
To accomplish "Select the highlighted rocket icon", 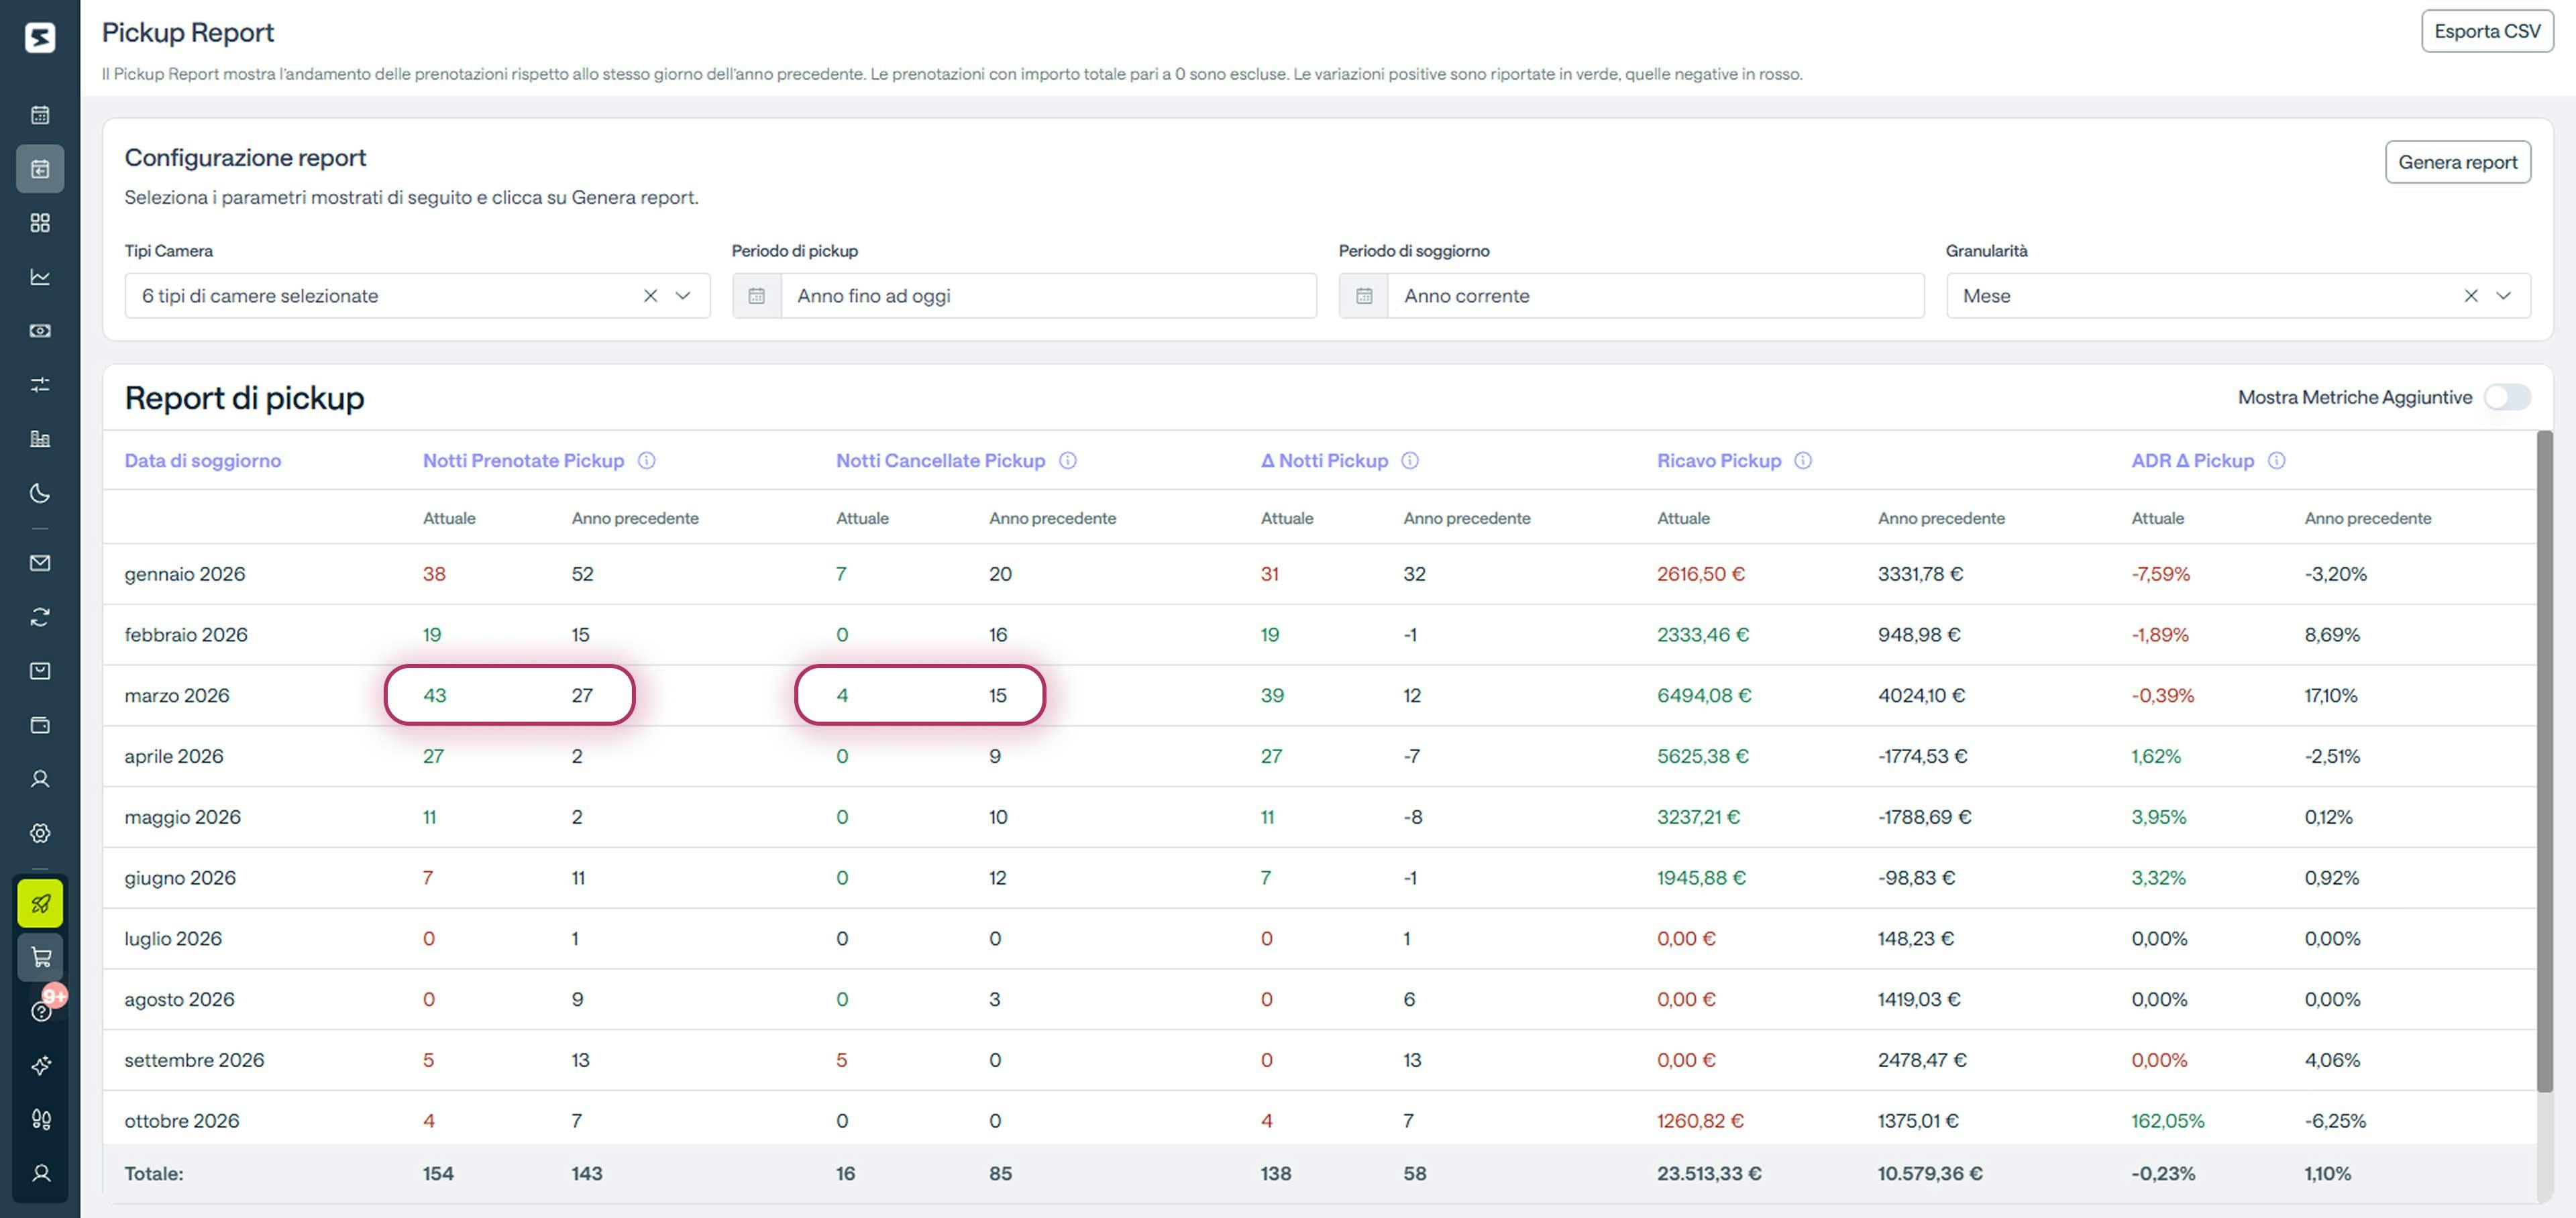I will click(40, 903).
